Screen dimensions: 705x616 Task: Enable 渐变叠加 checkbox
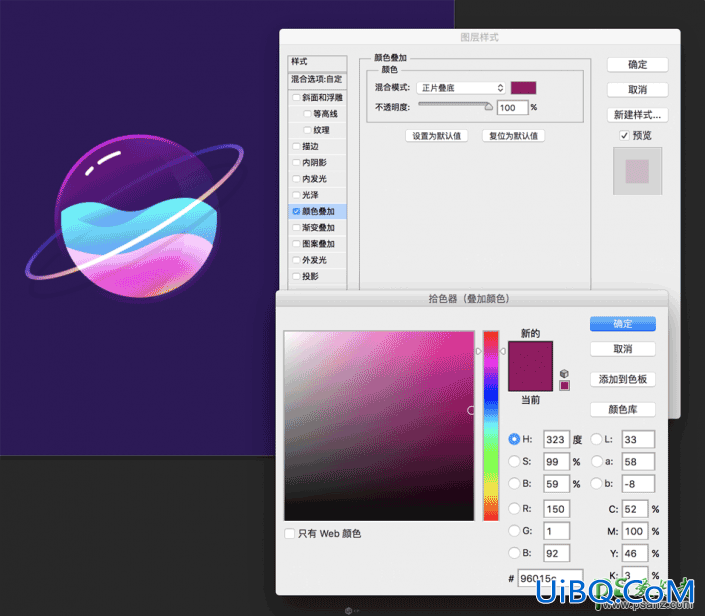coord(296,228)
